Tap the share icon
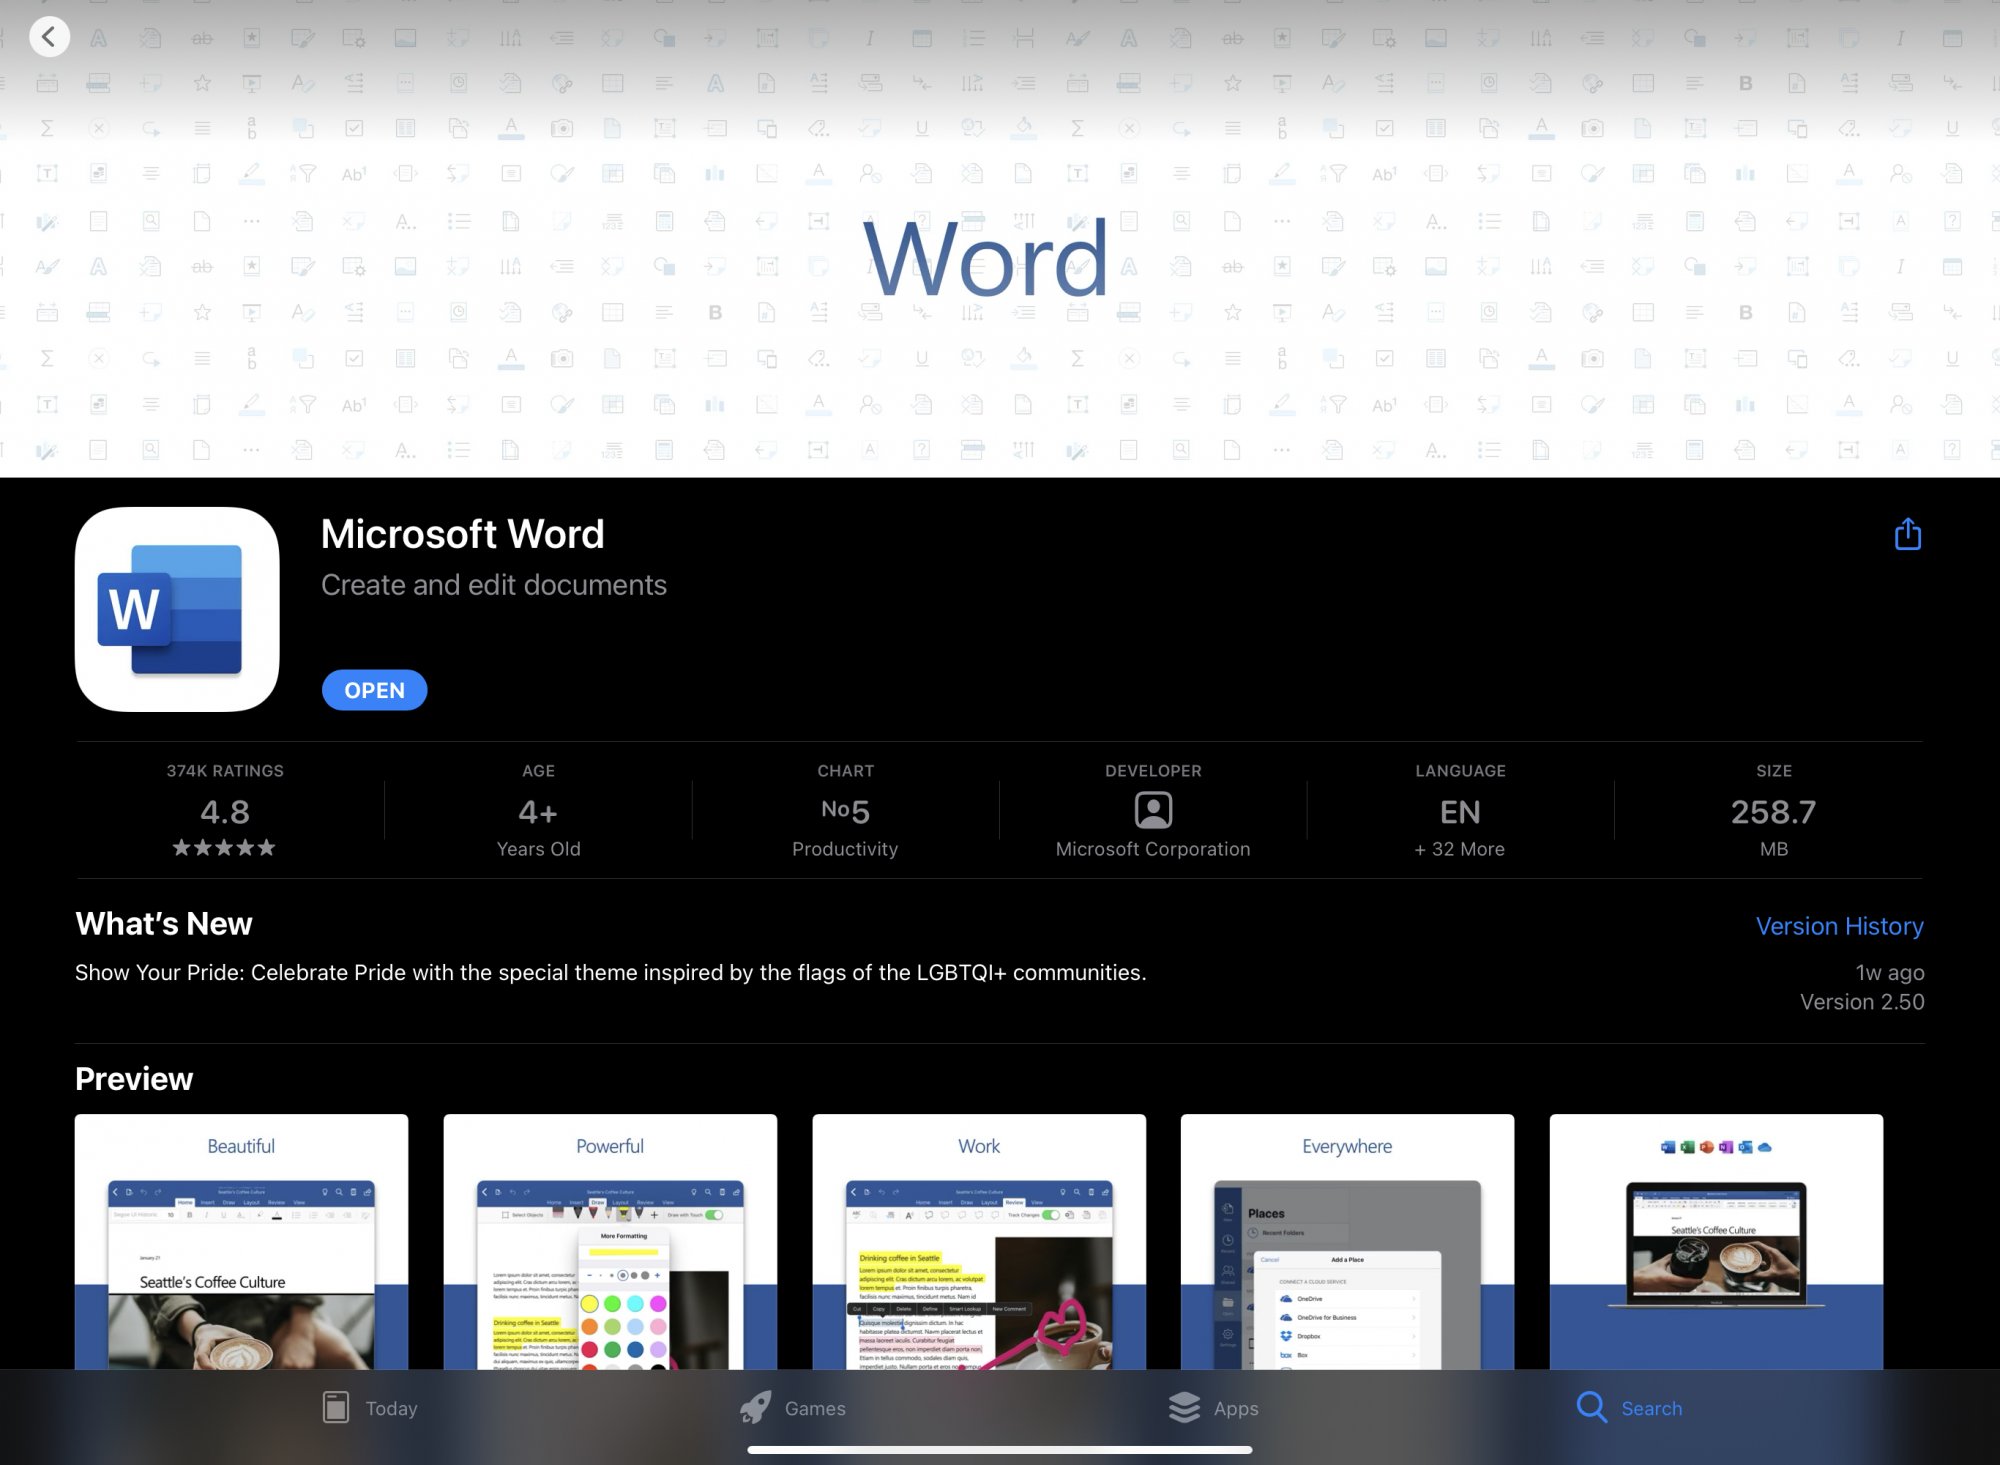2000x1465 pixels. [1907, 534]
